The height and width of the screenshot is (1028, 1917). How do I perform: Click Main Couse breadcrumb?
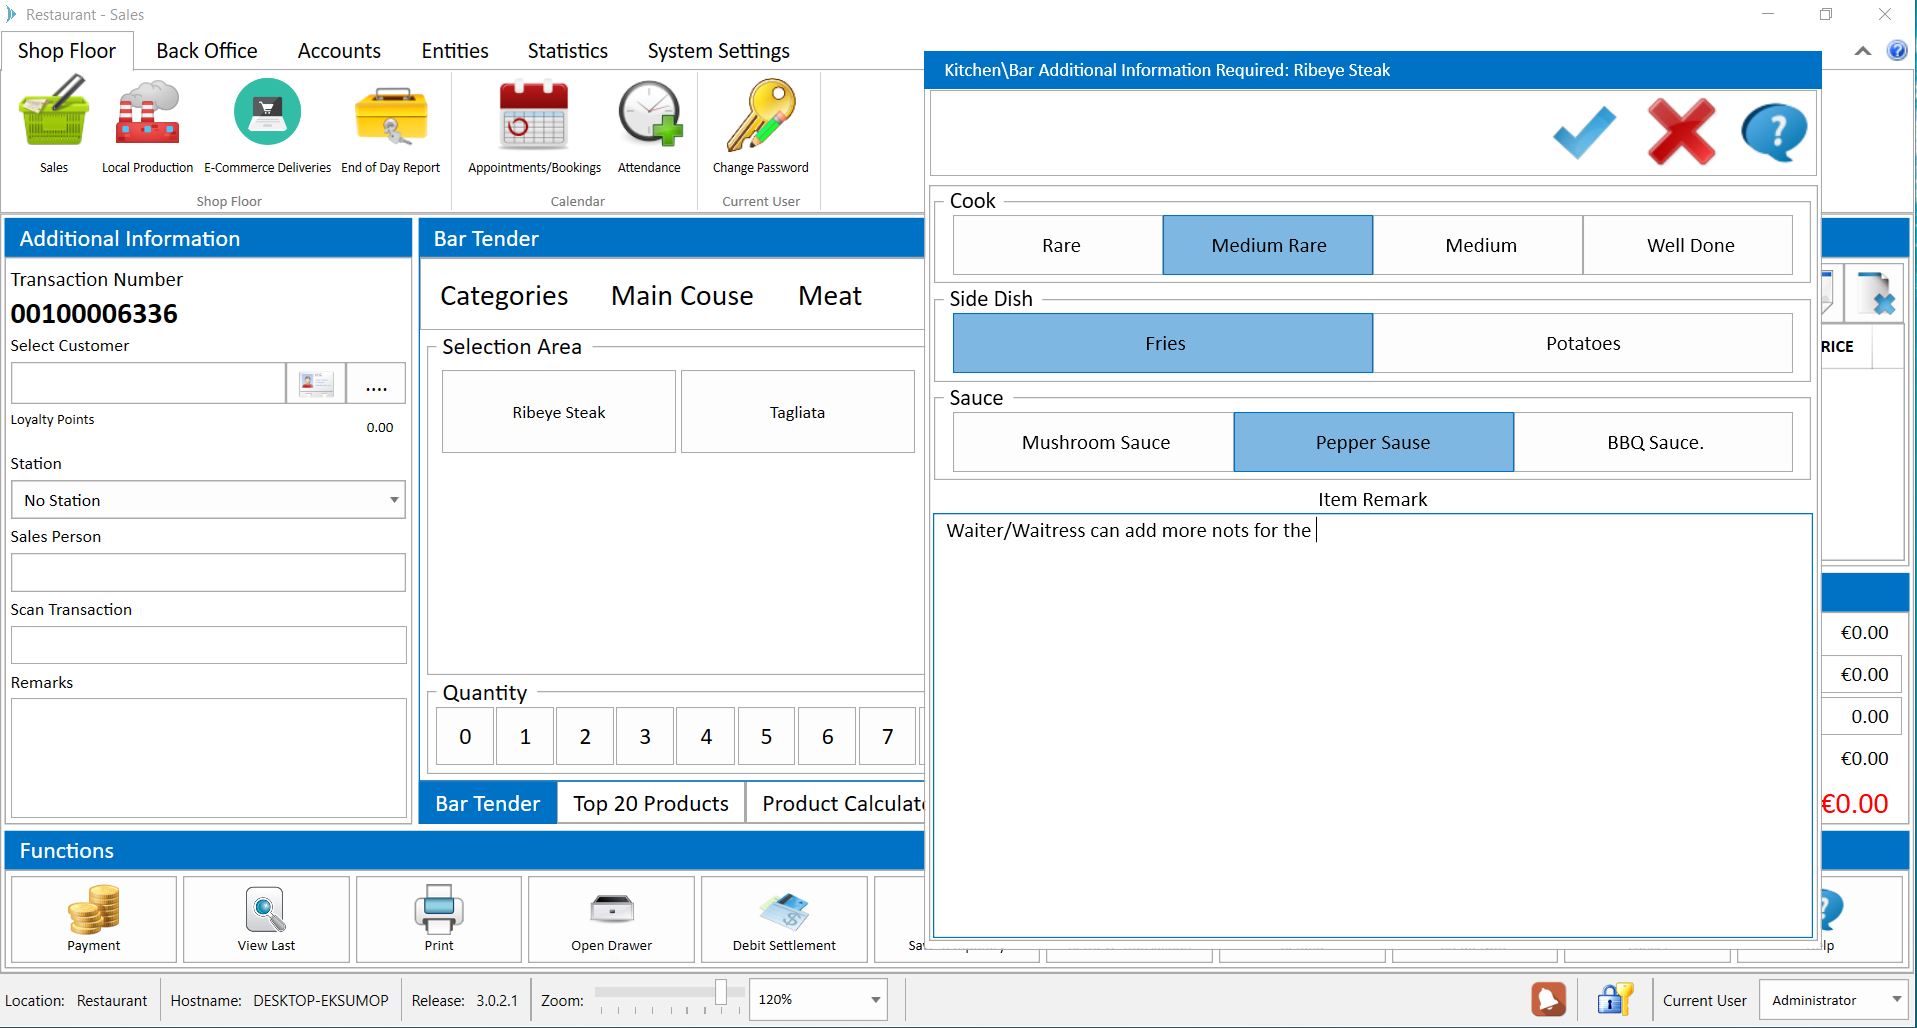(682, 296)
